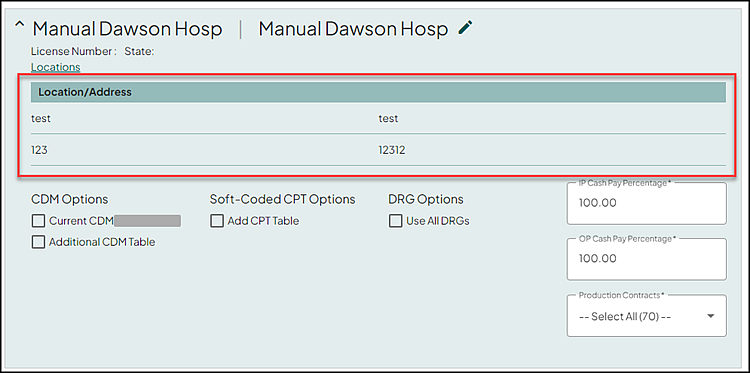Click the State label
This screenshot has width=750, height=373.
click(x=139, y=52)
